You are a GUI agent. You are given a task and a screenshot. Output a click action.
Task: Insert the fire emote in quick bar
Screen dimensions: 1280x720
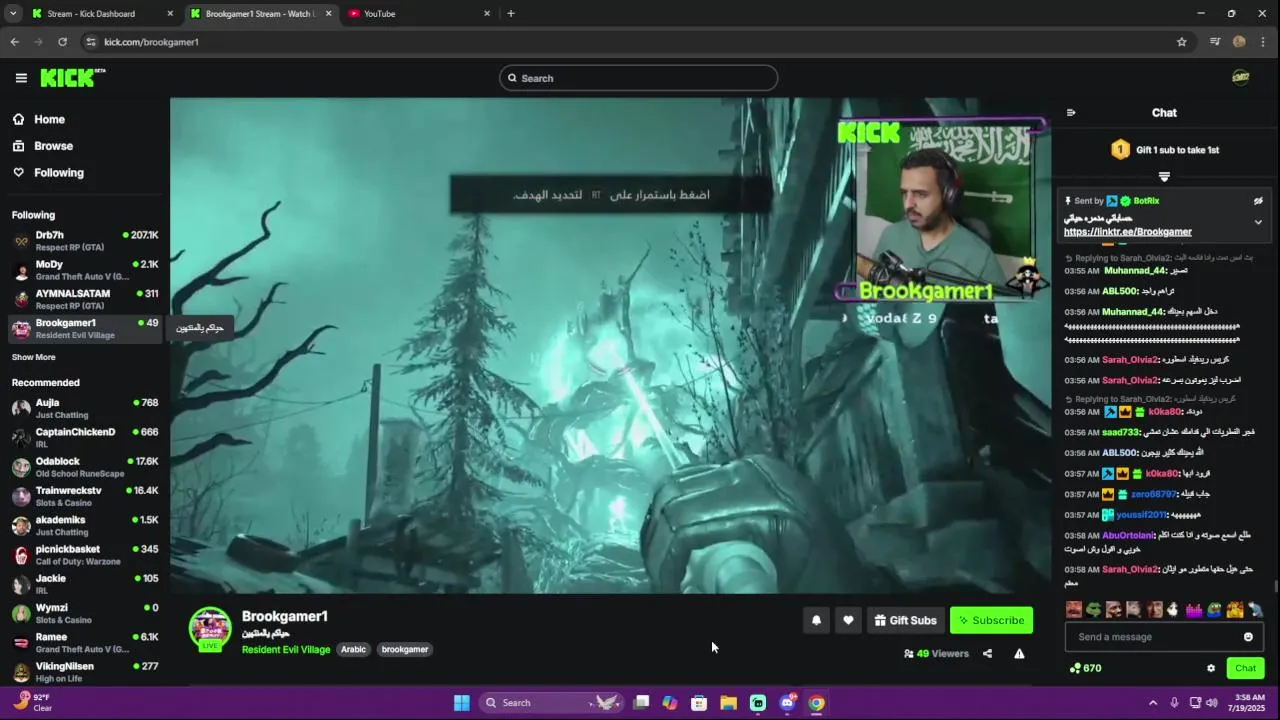(1235, 609)
